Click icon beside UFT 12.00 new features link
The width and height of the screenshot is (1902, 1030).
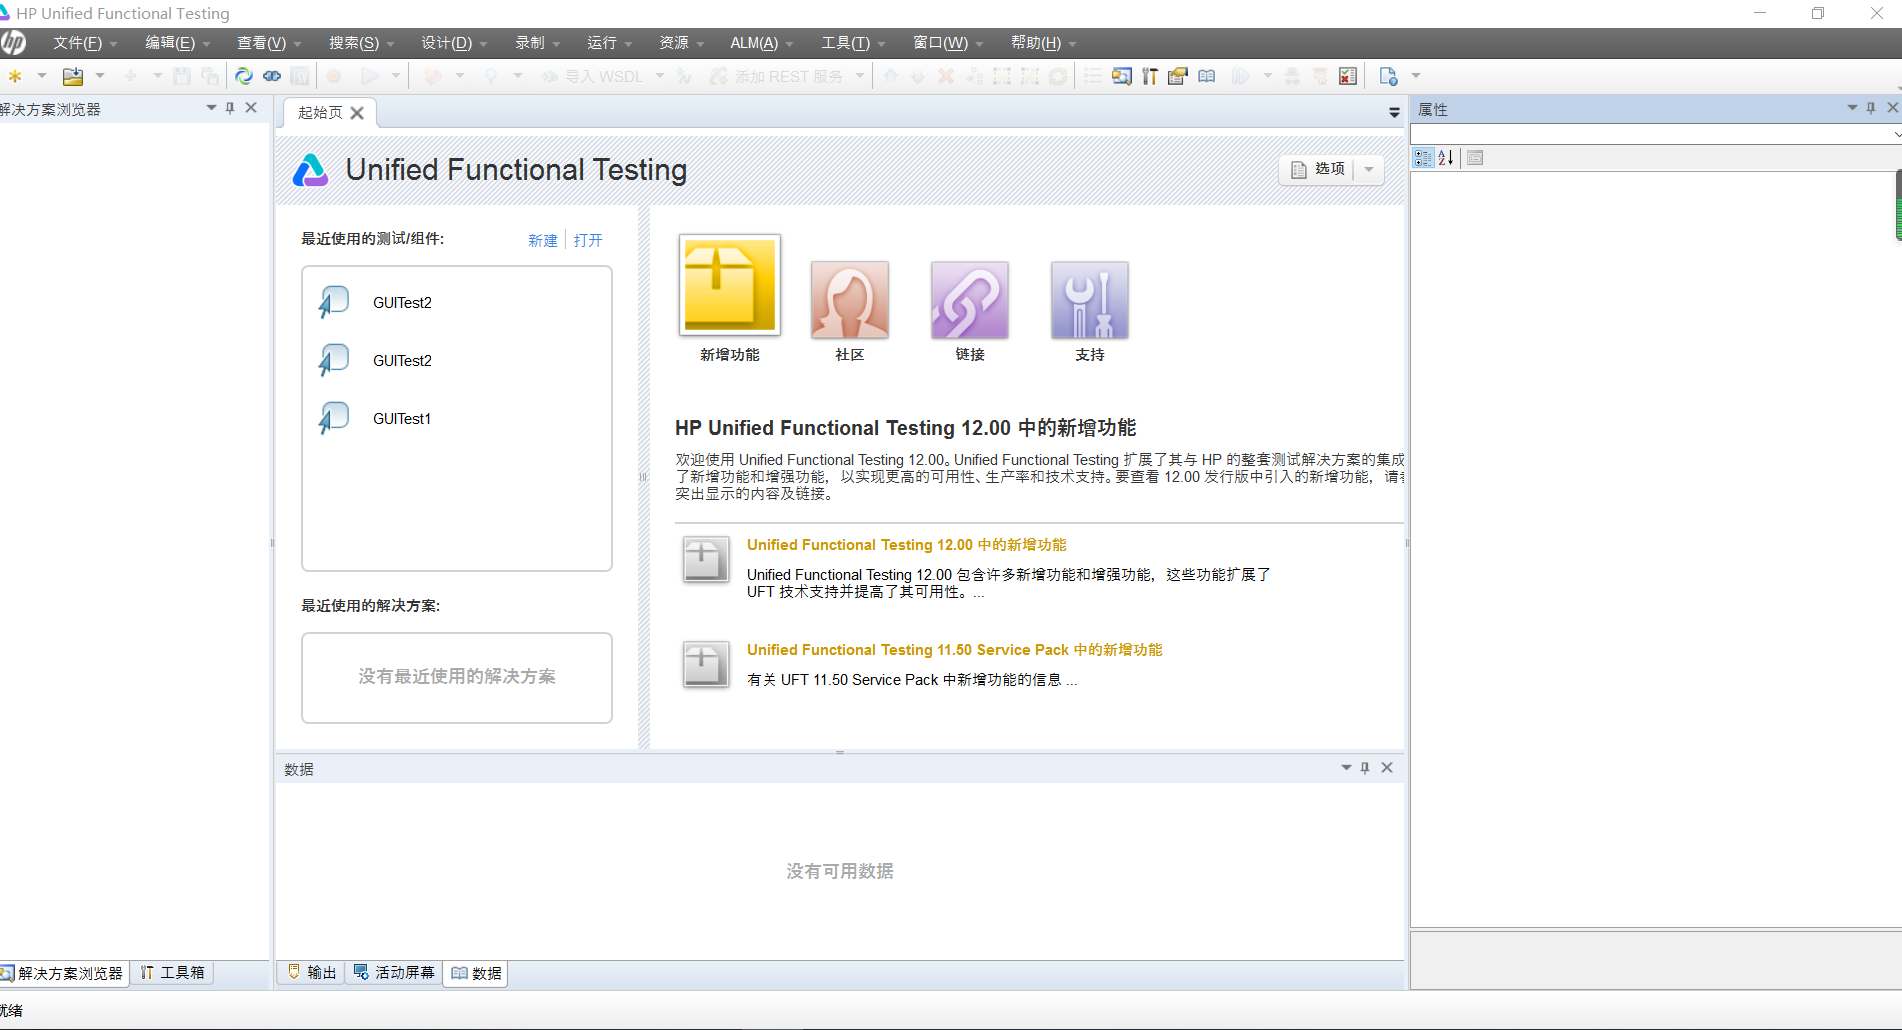705,560
